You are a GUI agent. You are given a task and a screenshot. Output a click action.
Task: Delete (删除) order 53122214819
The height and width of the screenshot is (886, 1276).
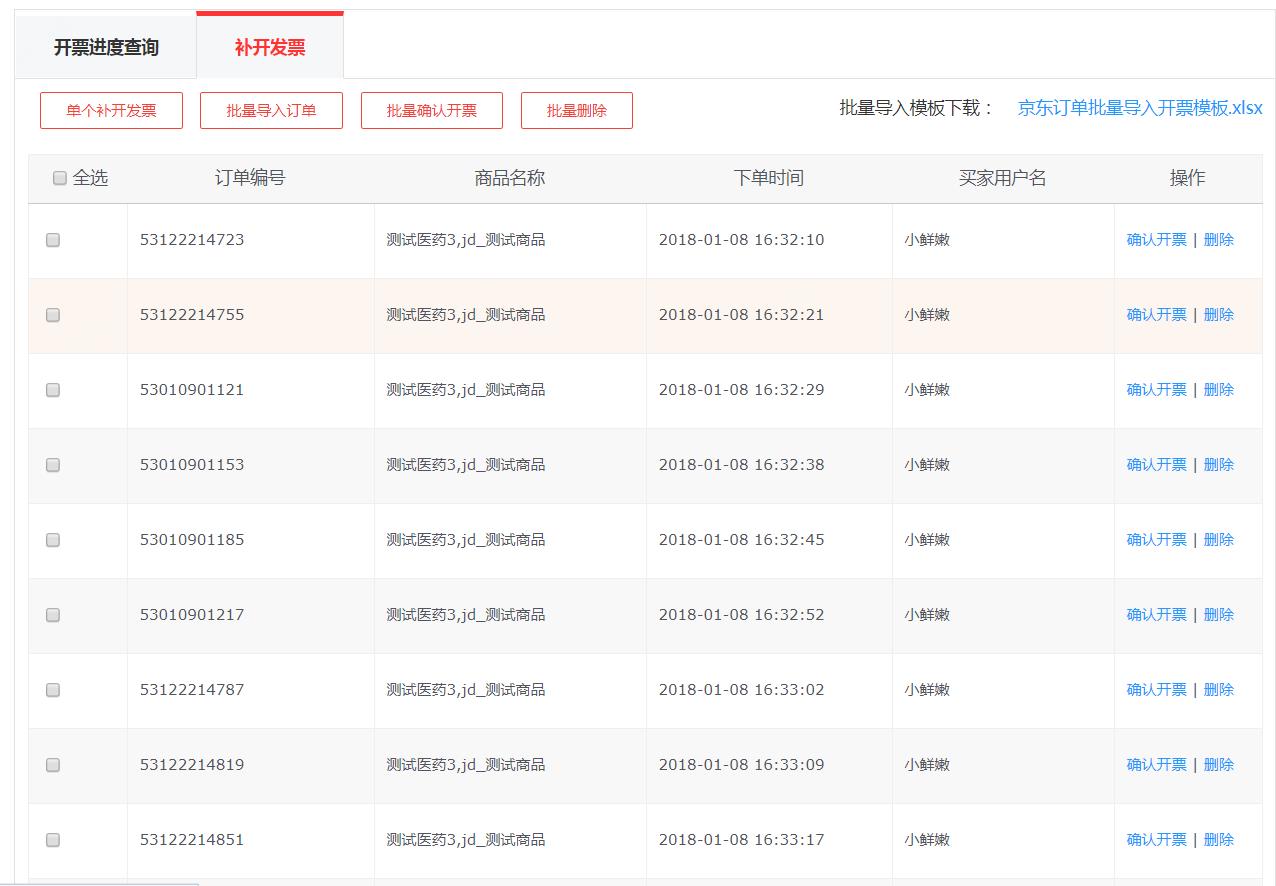pos(1218,765)
